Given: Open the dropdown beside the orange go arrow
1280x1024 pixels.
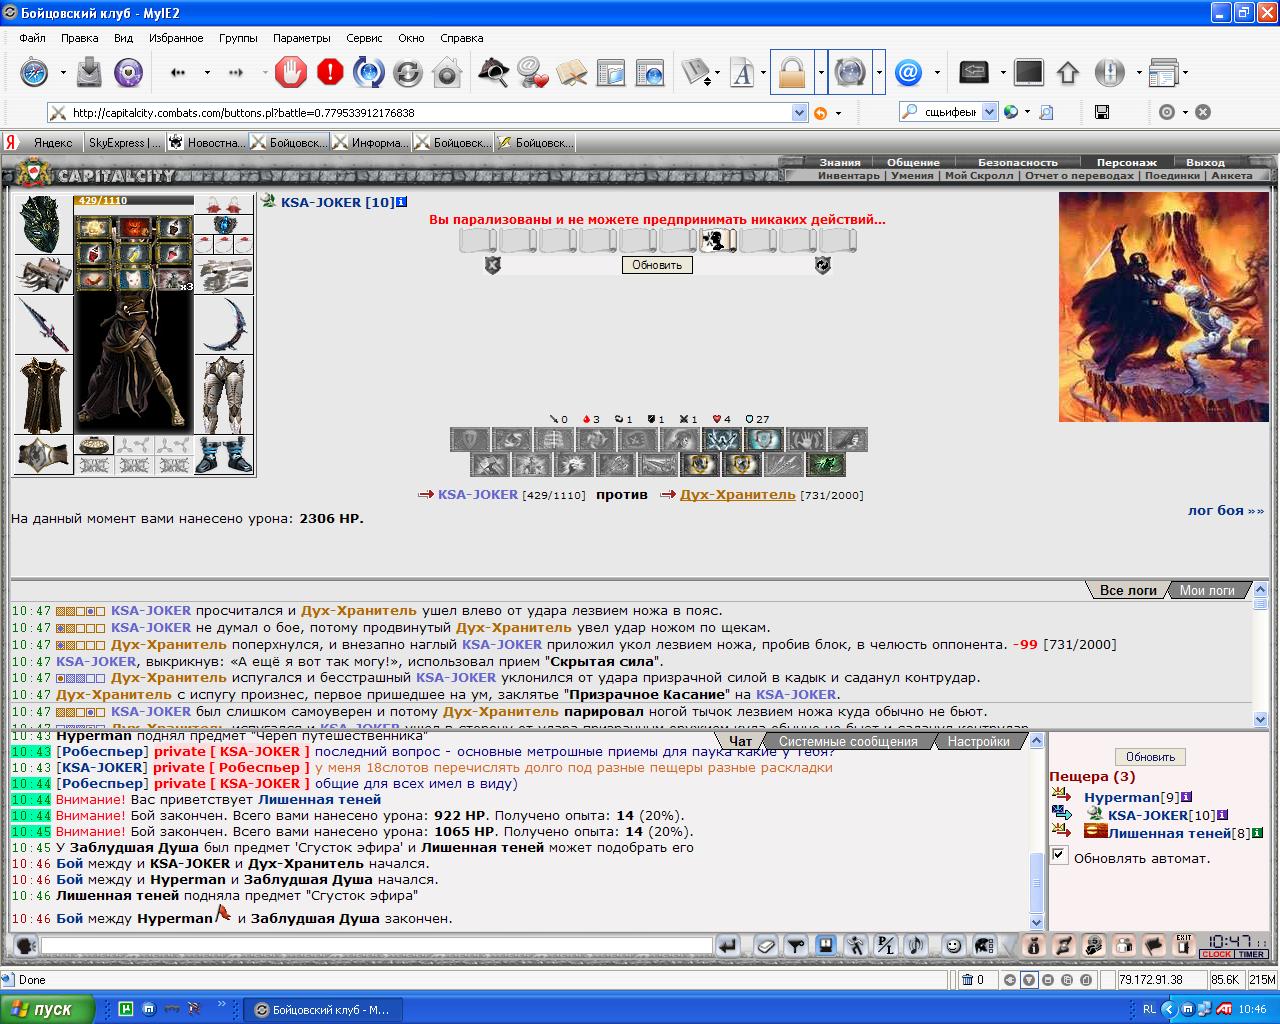Looking at the screenshot, I should pyautogui.click(x=838, y=113).
